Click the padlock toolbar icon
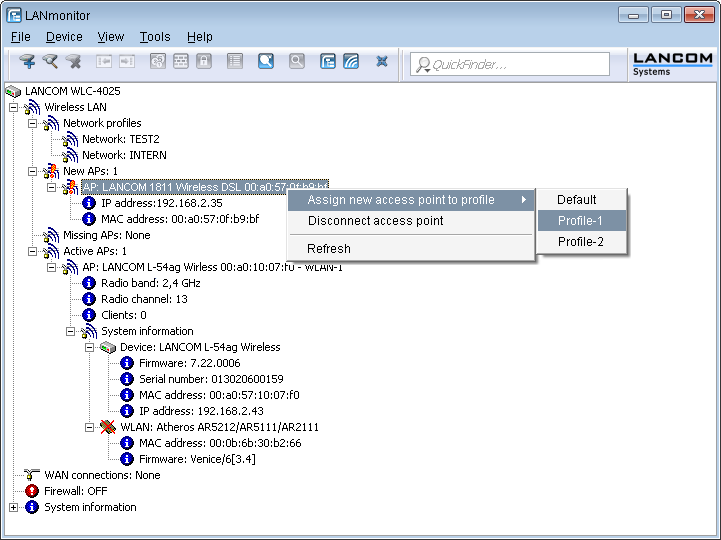 204,62
